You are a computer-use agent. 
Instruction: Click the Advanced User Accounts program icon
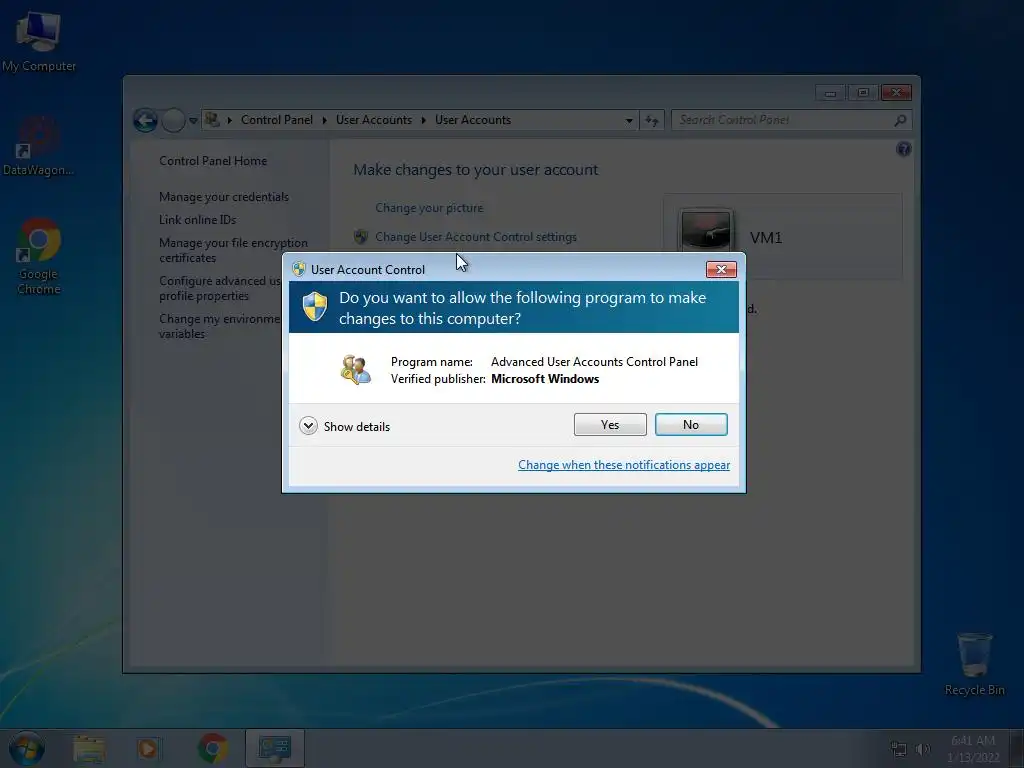click(x=356, y=370)
